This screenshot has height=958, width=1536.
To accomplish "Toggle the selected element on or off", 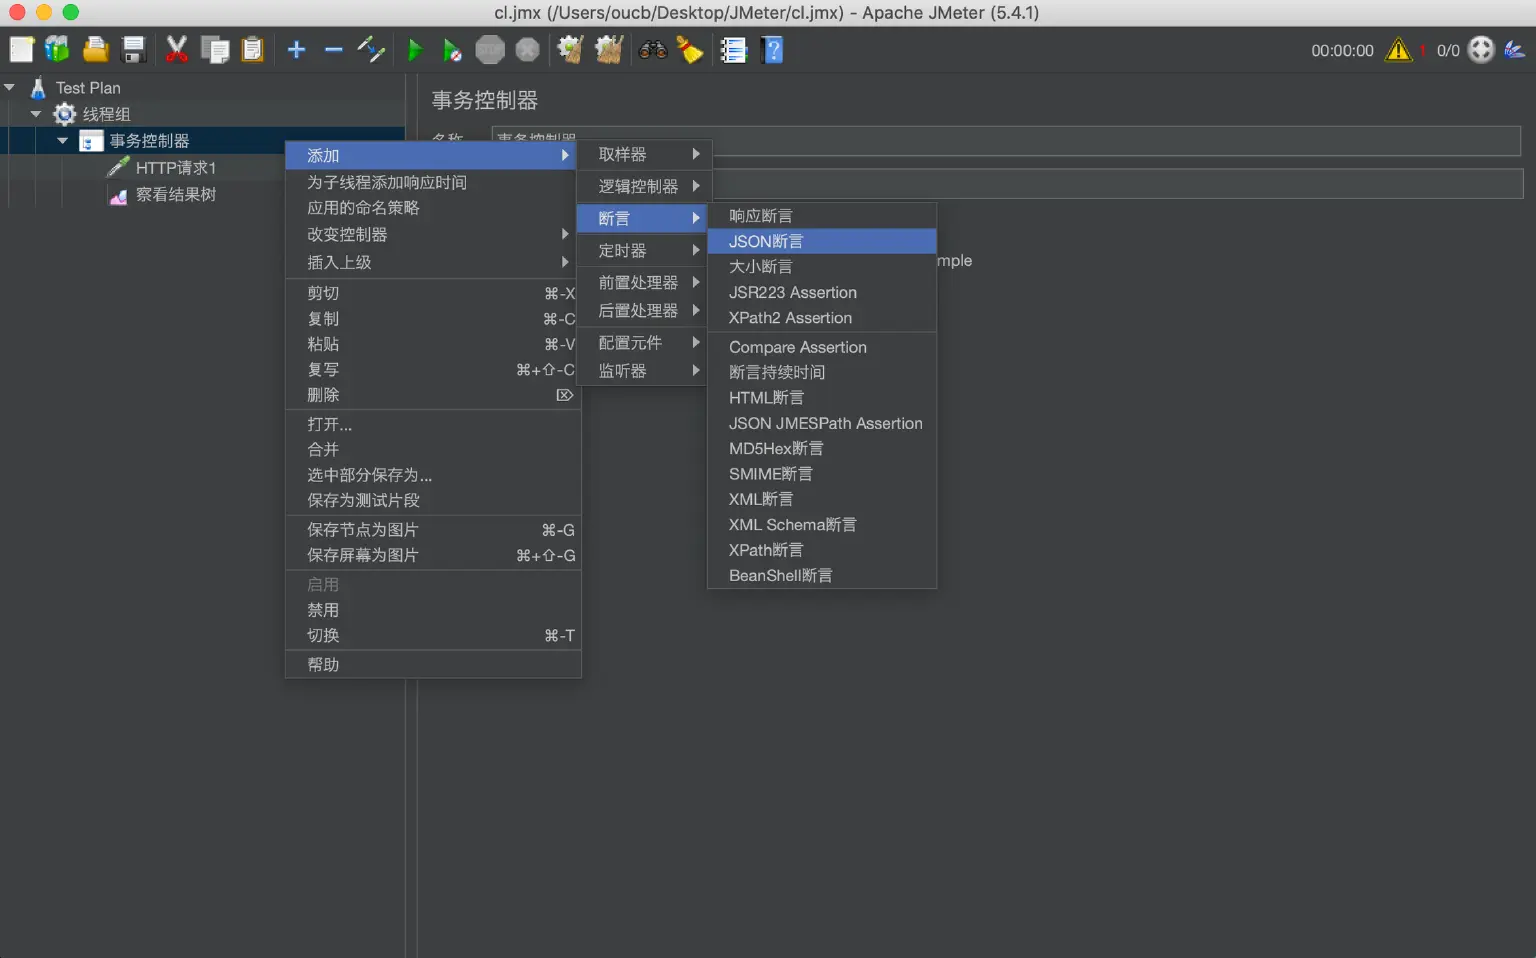I will (x=322, y=635).
